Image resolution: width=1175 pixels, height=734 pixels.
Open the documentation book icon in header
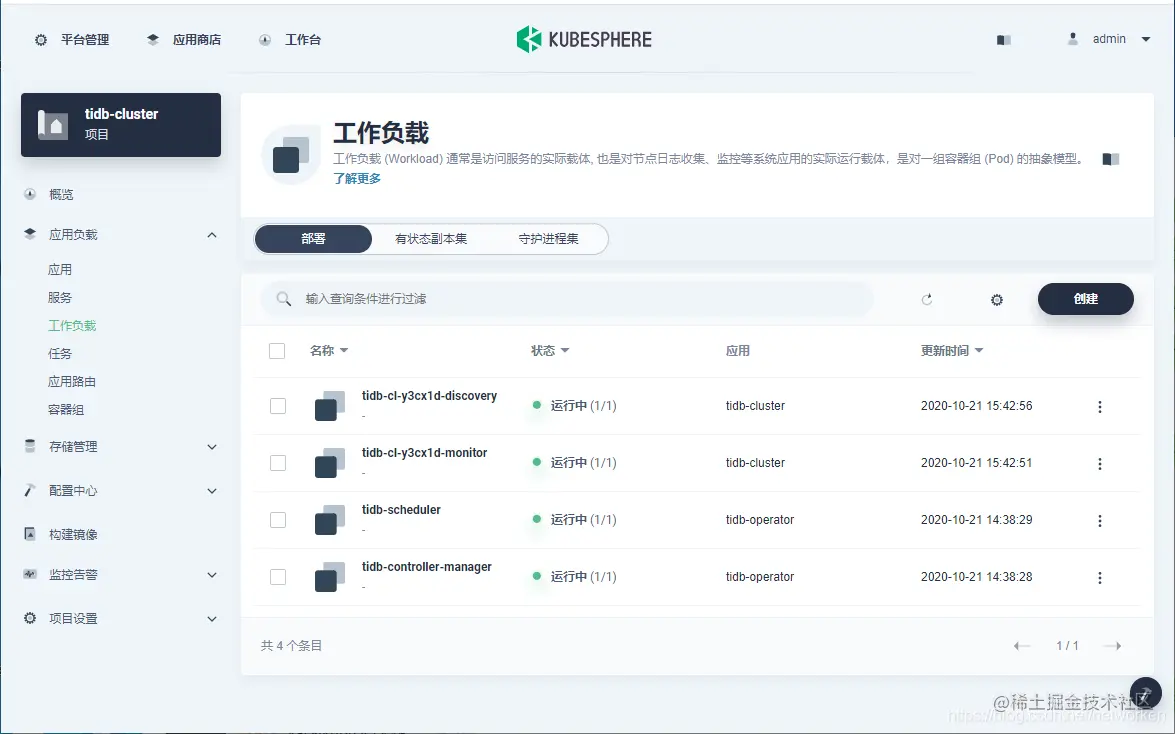(x=1004, y=40)
